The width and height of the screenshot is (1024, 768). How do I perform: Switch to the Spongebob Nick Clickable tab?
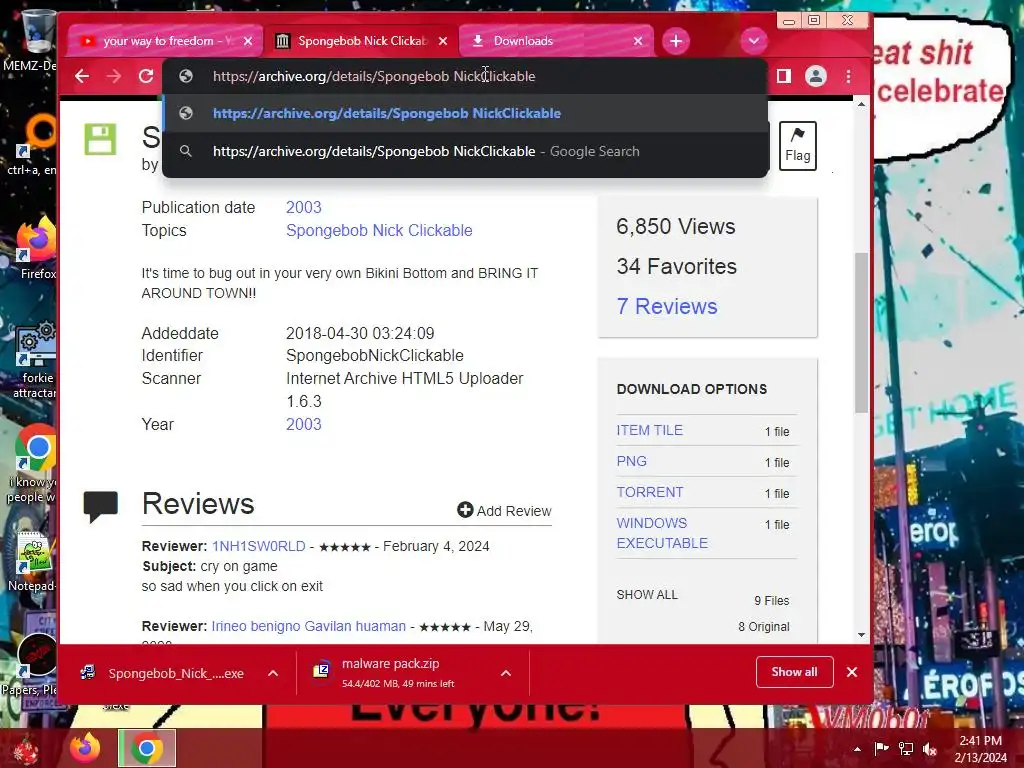(x=360, y=41)
